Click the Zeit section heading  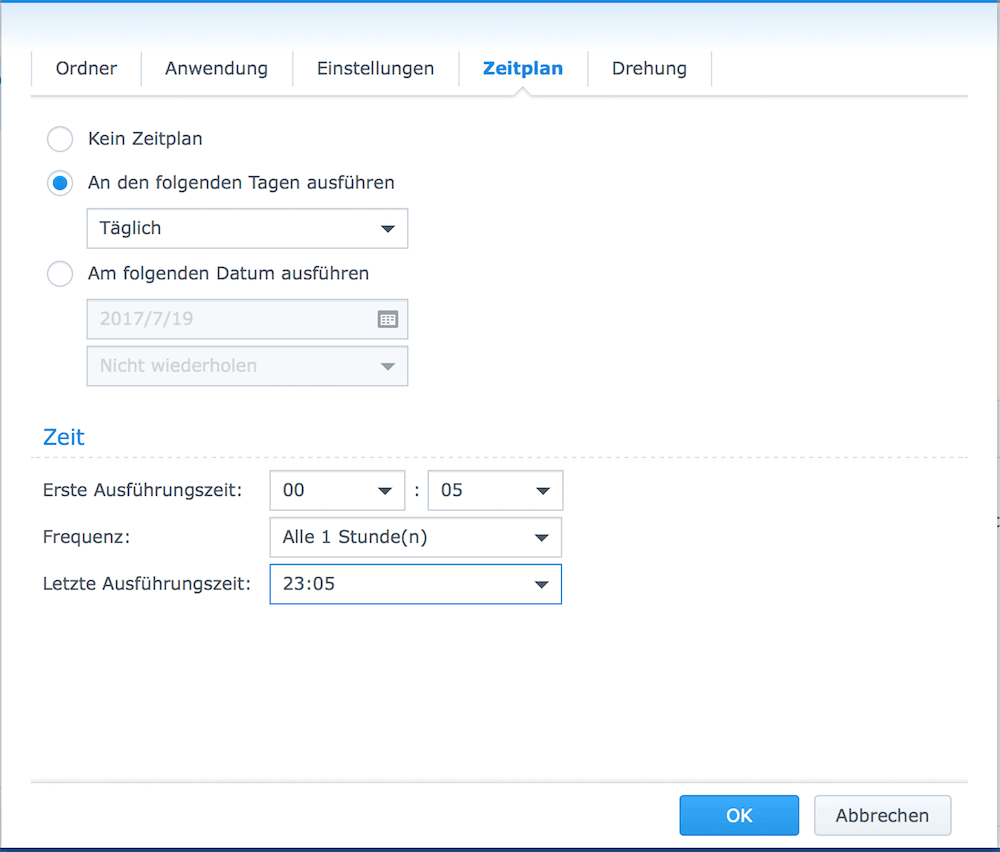(64, 437)
